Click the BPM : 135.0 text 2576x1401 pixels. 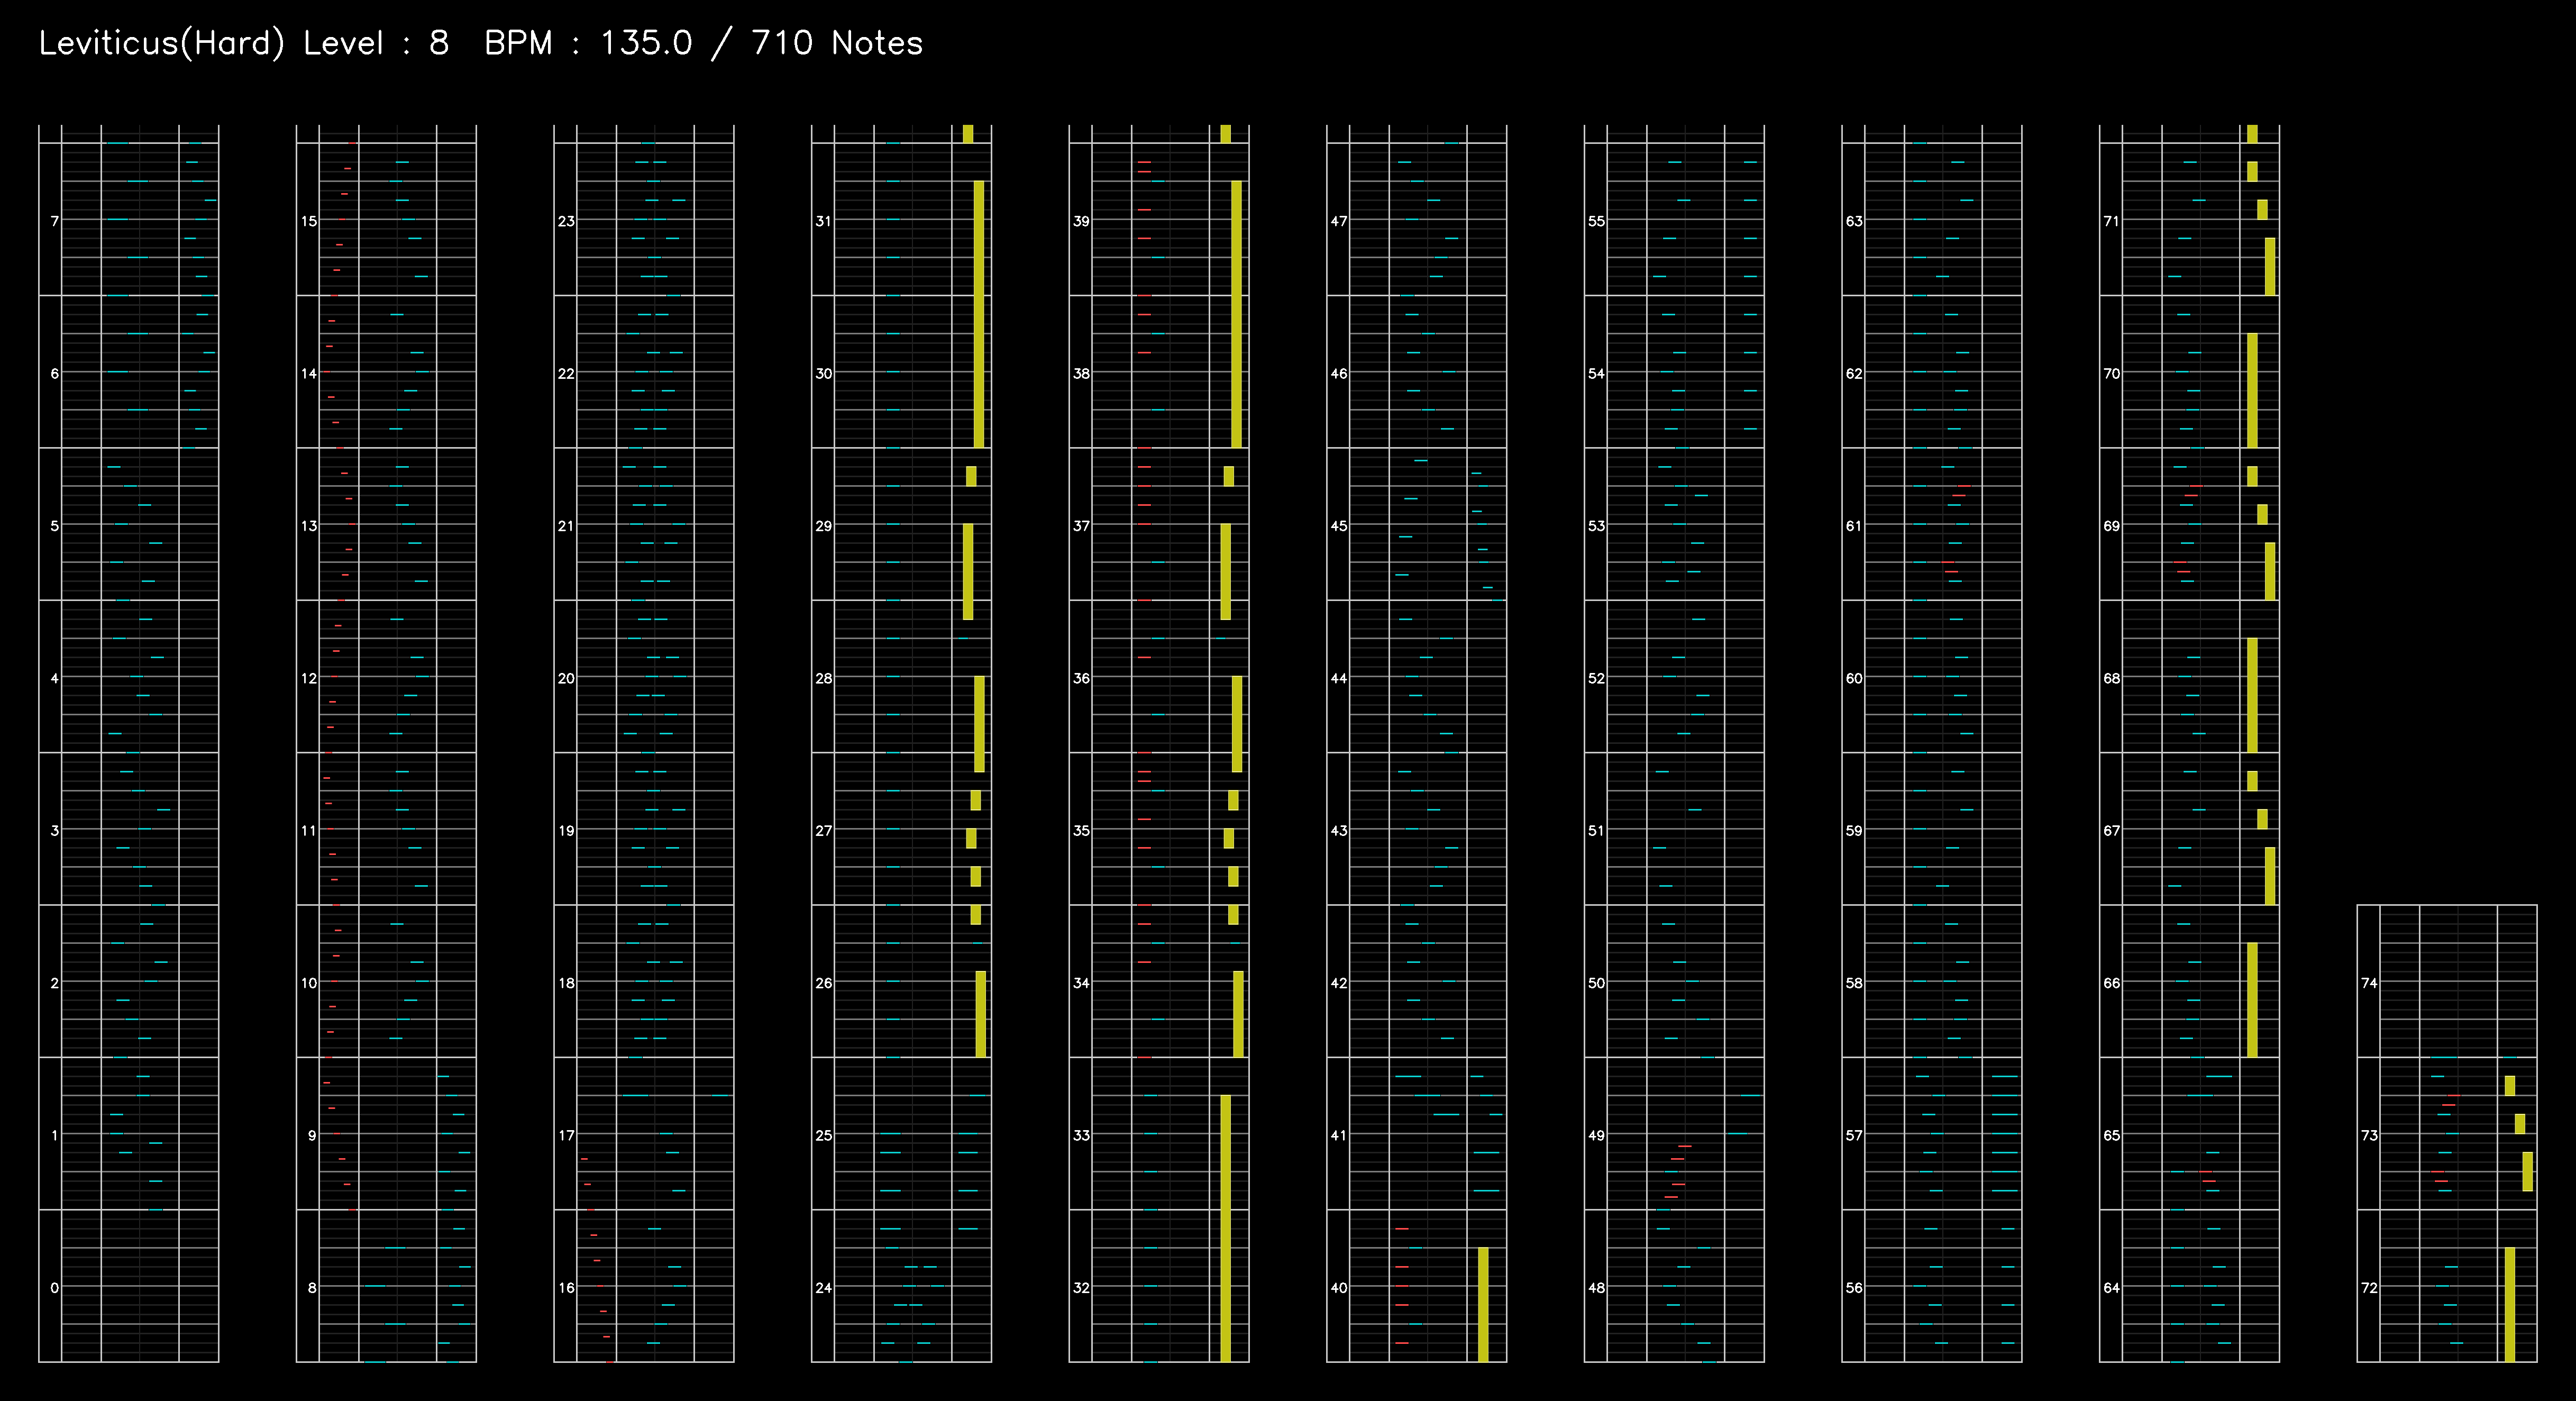(x=588, y=43)
